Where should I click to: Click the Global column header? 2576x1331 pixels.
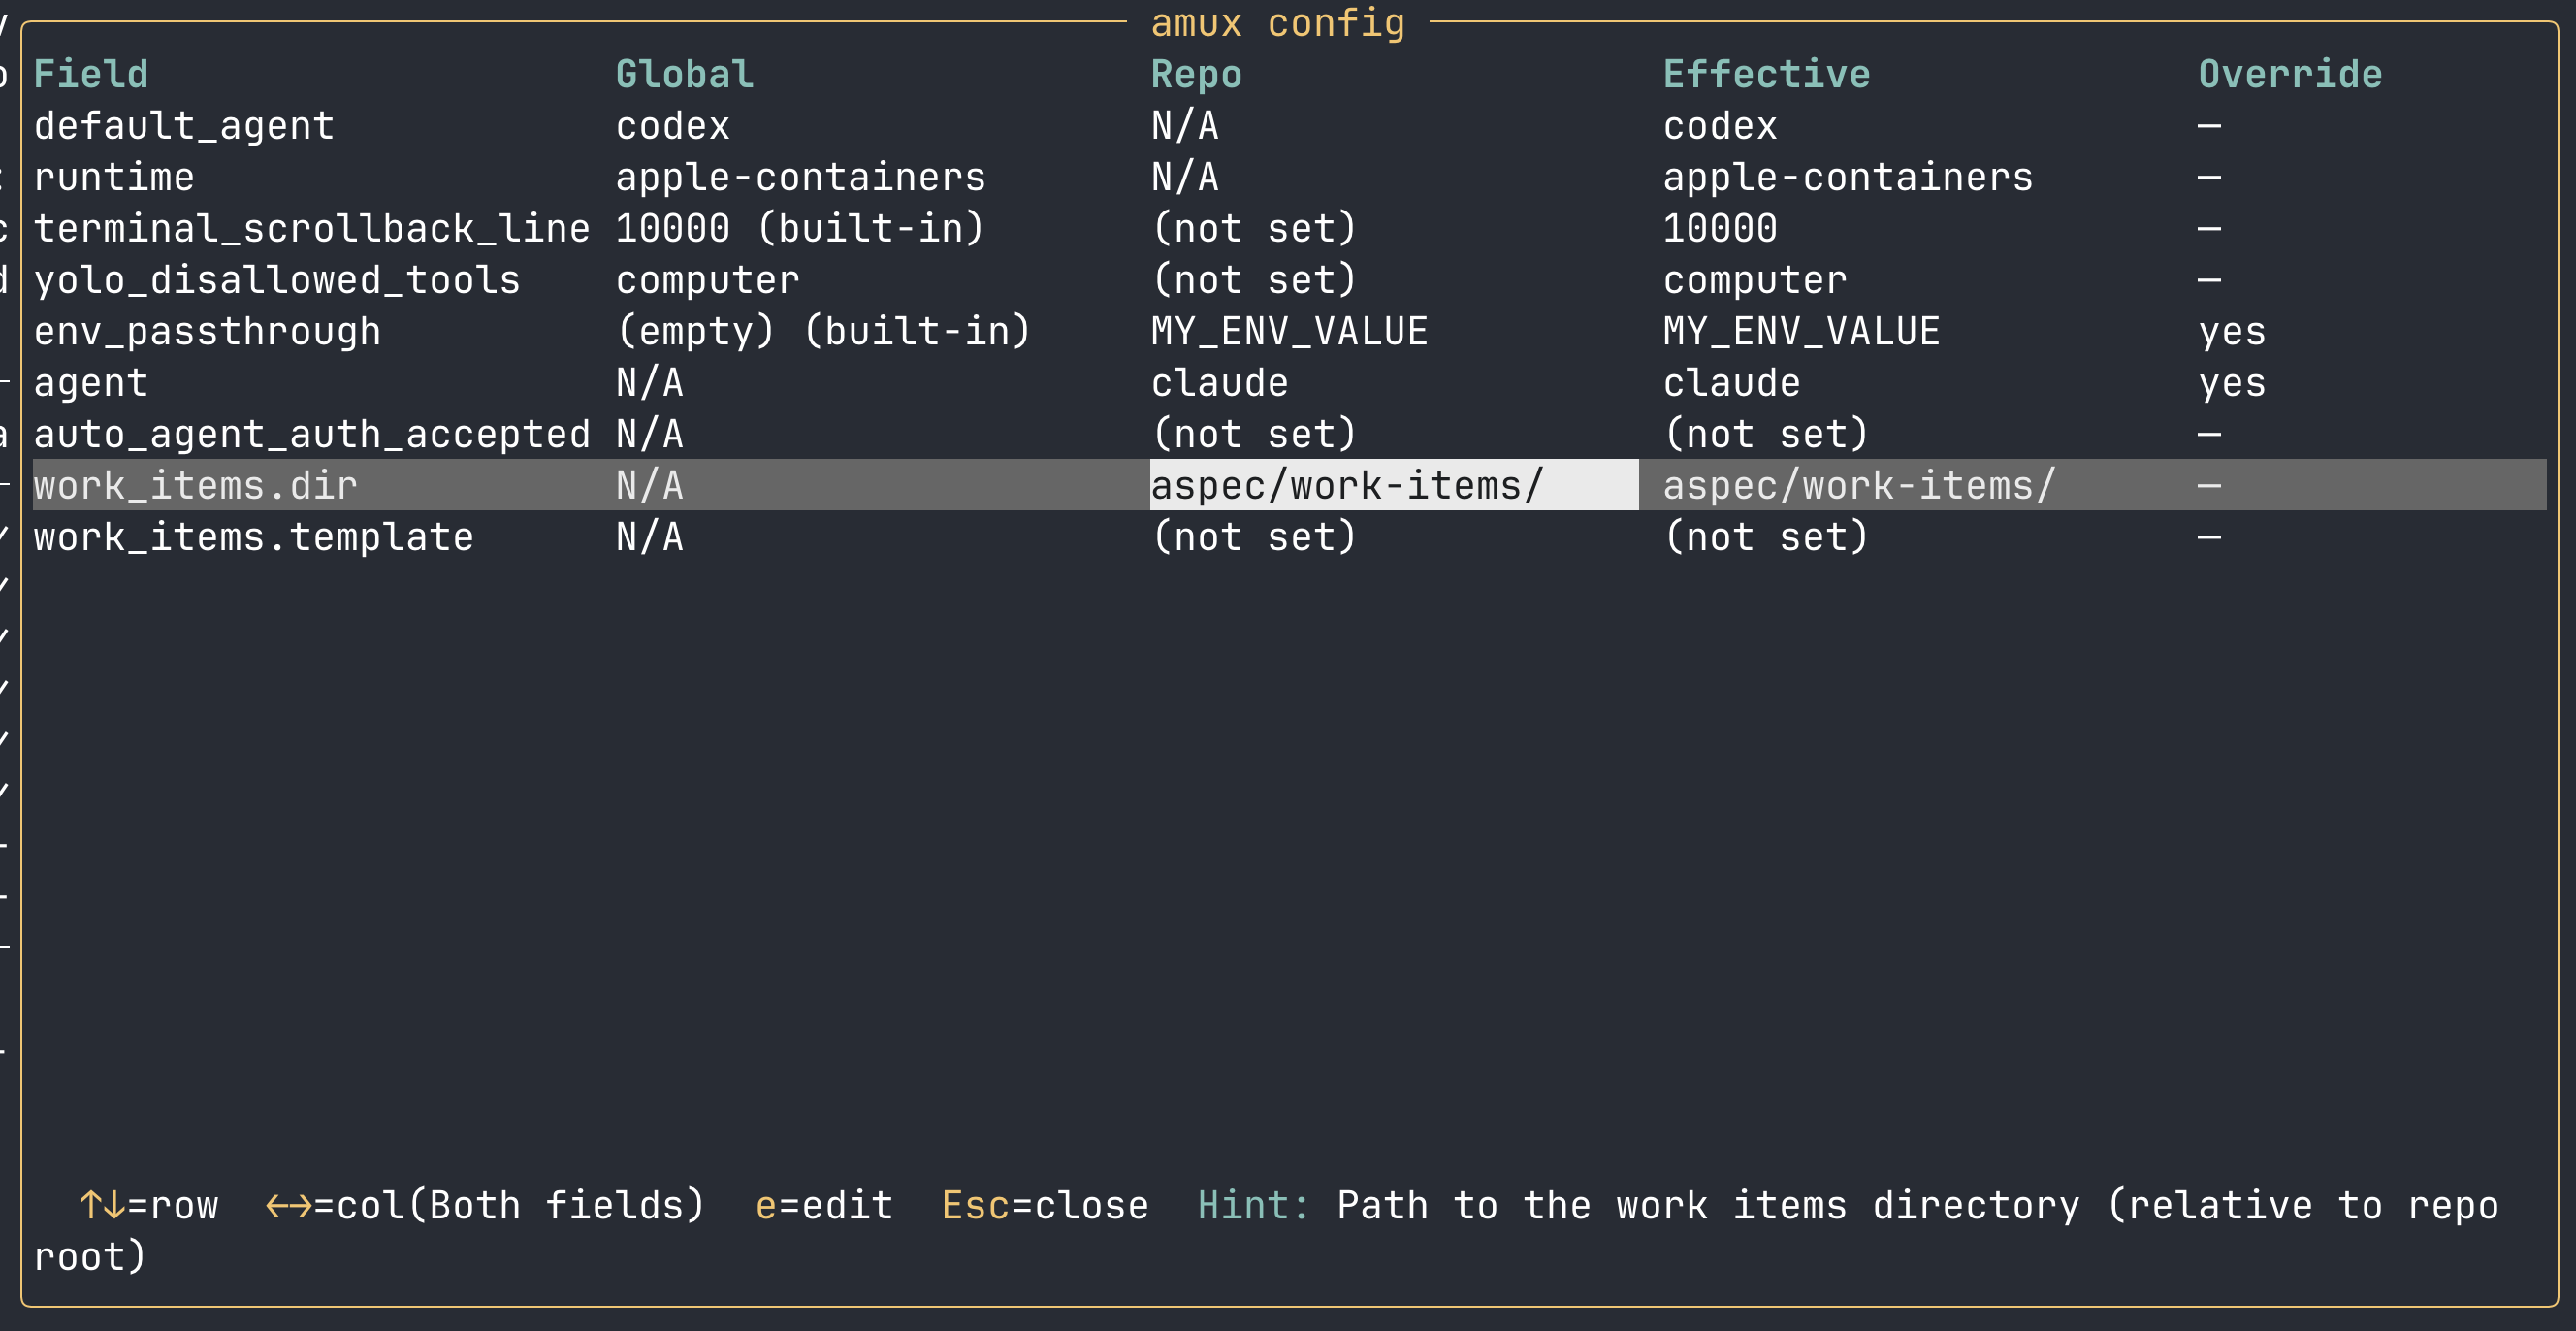click(684, 74)
